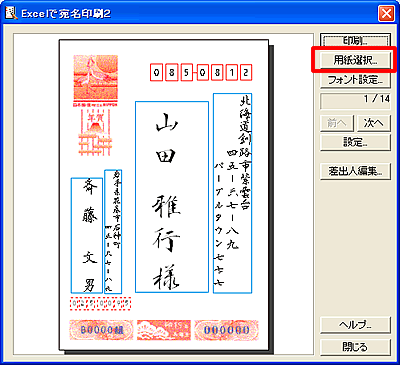This screenshot has height=365, width=400.
Task: Edit the sender with 差出人編集
Action: tap(355, 171)
